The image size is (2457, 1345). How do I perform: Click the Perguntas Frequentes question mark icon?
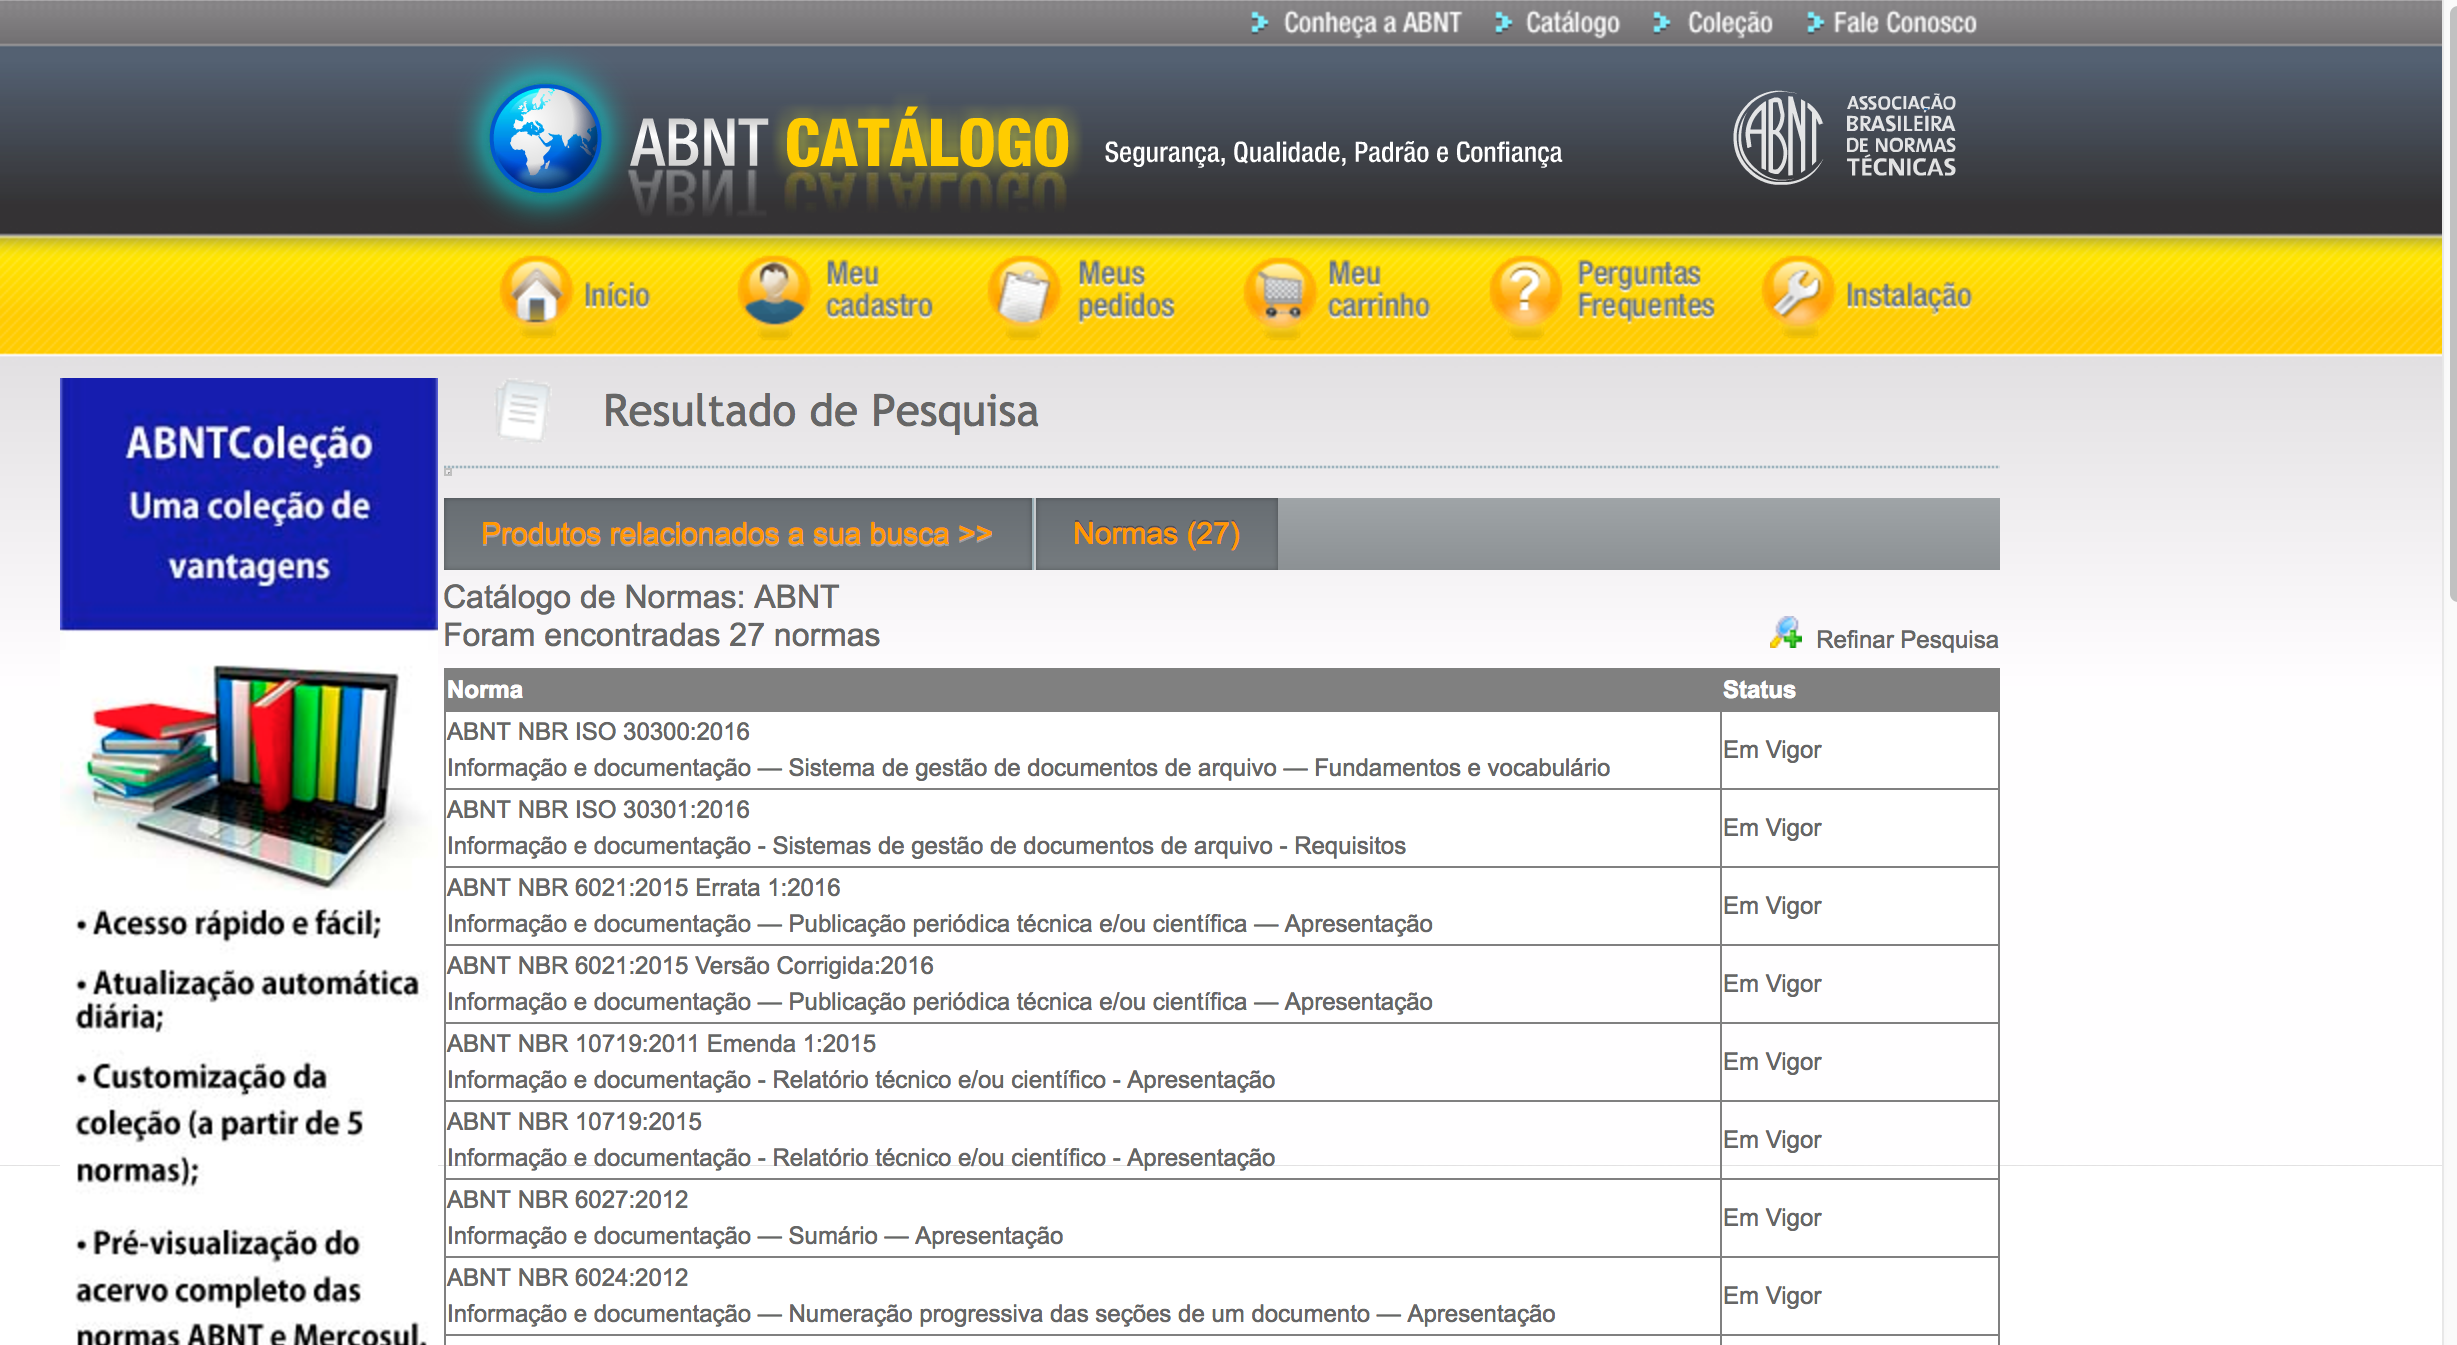1525,293
